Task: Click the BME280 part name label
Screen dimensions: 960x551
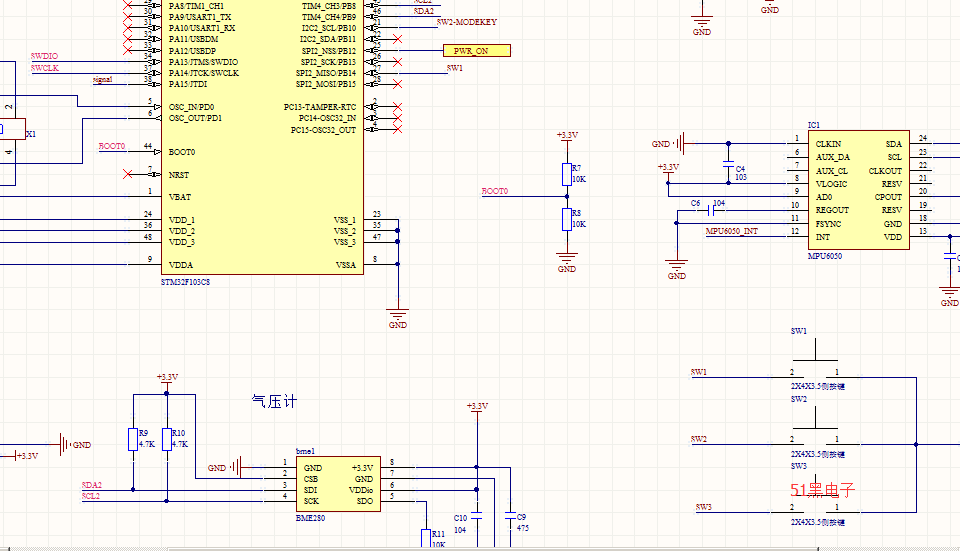Action: [x=310, y=518]
